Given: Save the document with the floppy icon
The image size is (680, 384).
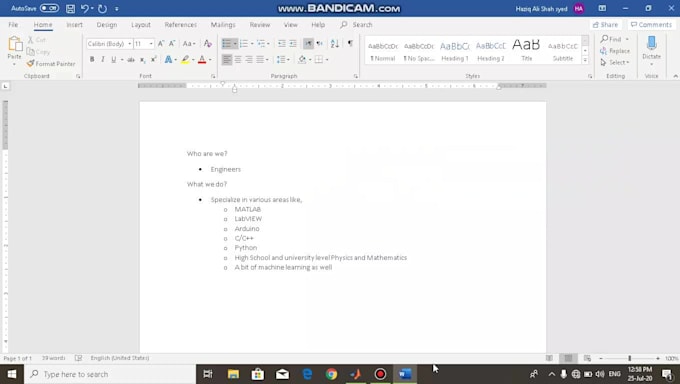Looking at the screenshot, I should pos(70,8).
